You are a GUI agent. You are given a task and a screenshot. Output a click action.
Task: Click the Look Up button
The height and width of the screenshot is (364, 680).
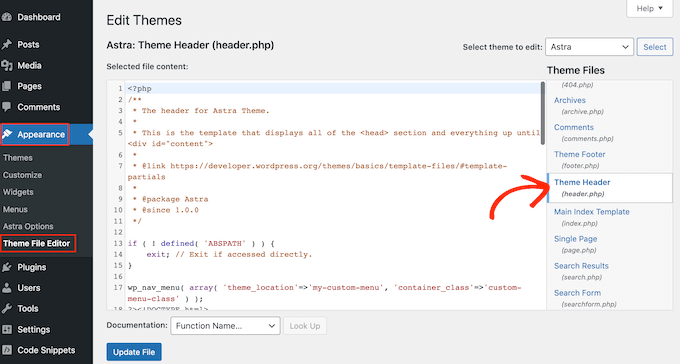[x=305, y=326]
